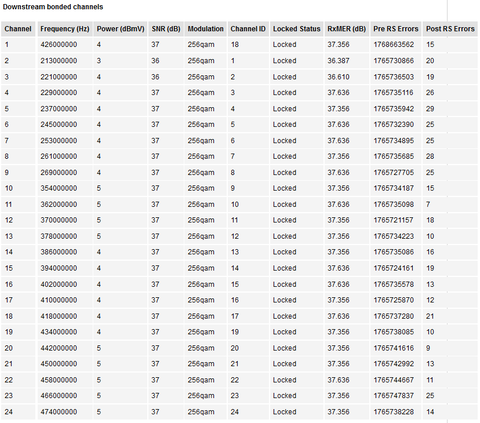
Task: Select frequency value 458000000
Action: pos(59,380)
